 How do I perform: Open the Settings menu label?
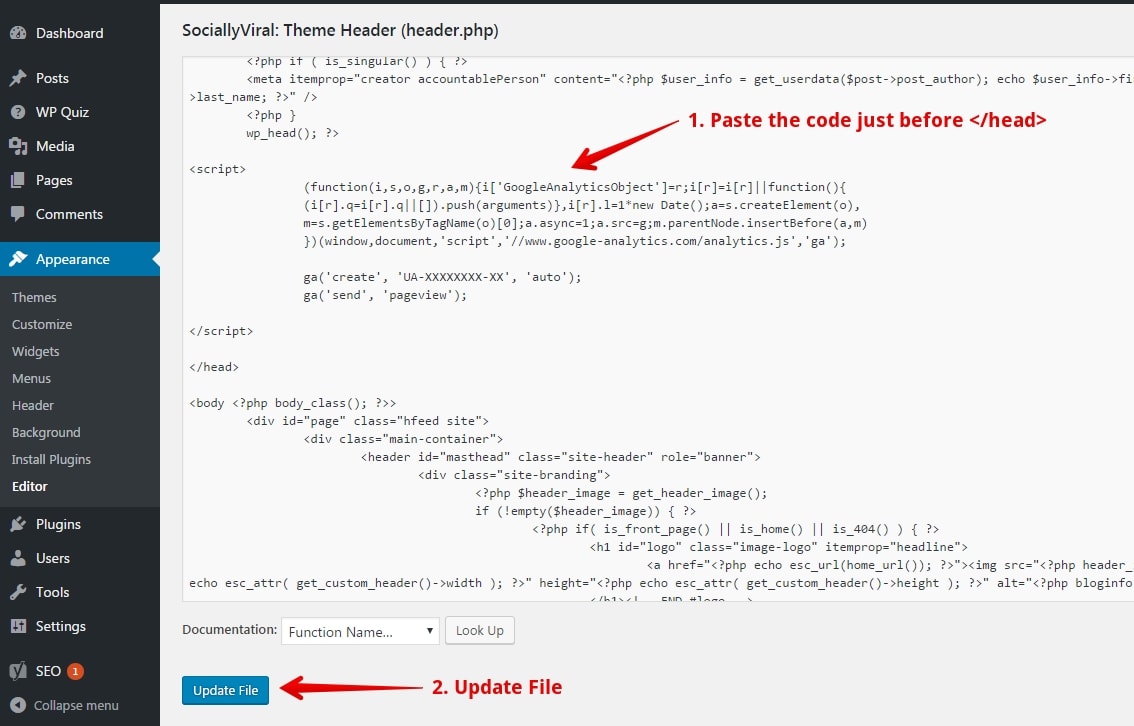coord(61,626)
